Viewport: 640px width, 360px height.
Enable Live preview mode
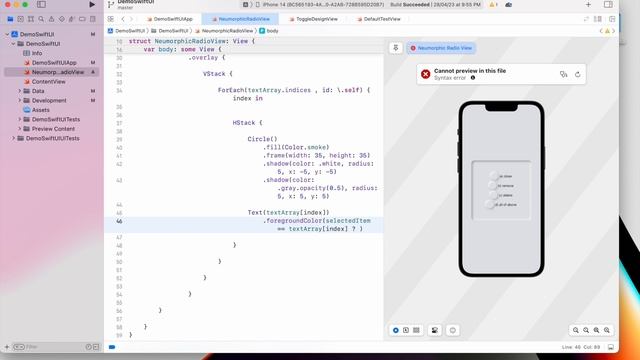click(x=396, y=330)
